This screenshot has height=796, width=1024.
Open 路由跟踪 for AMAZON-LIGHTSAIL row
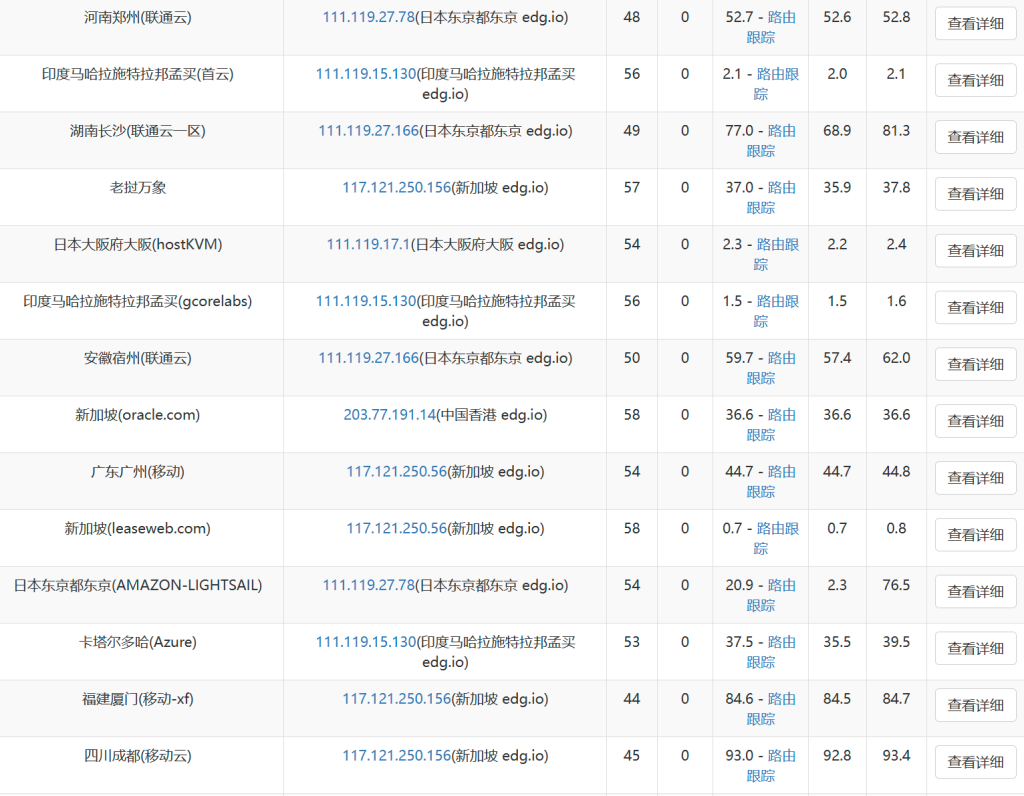[x=781, y=586]
